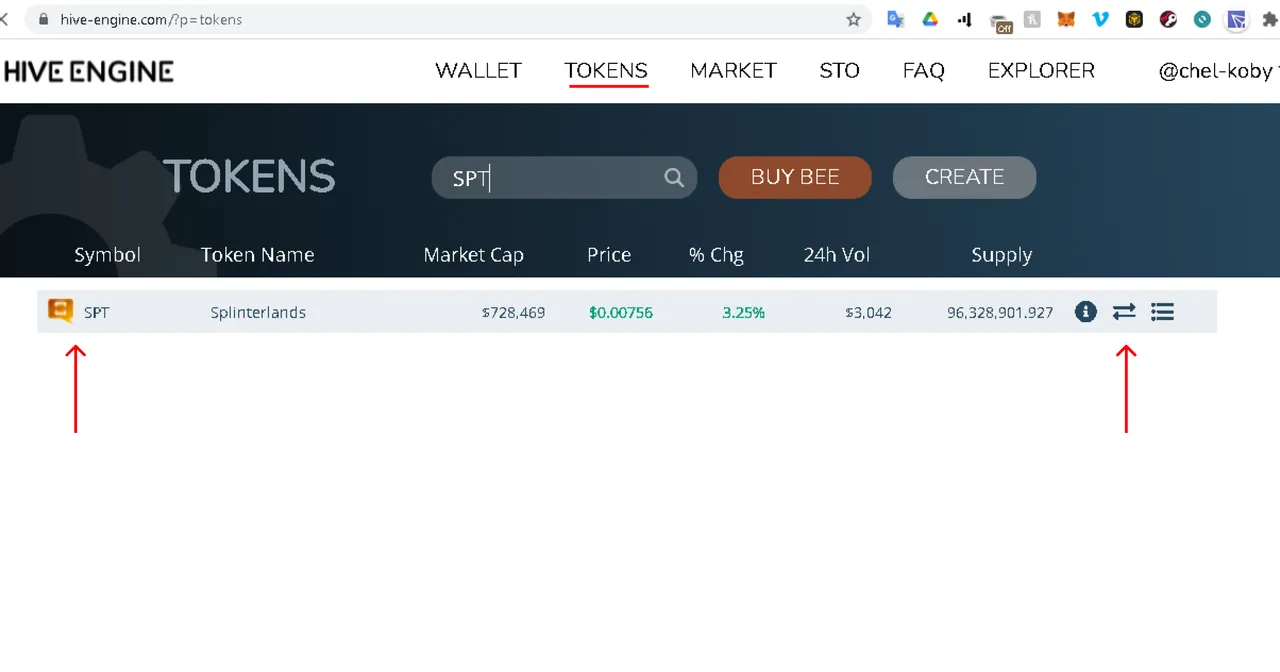Image resolution: width=1280 pixels, height=672 pixels.
Task: Sort by Token Name column header
Action: pos(257,255)
